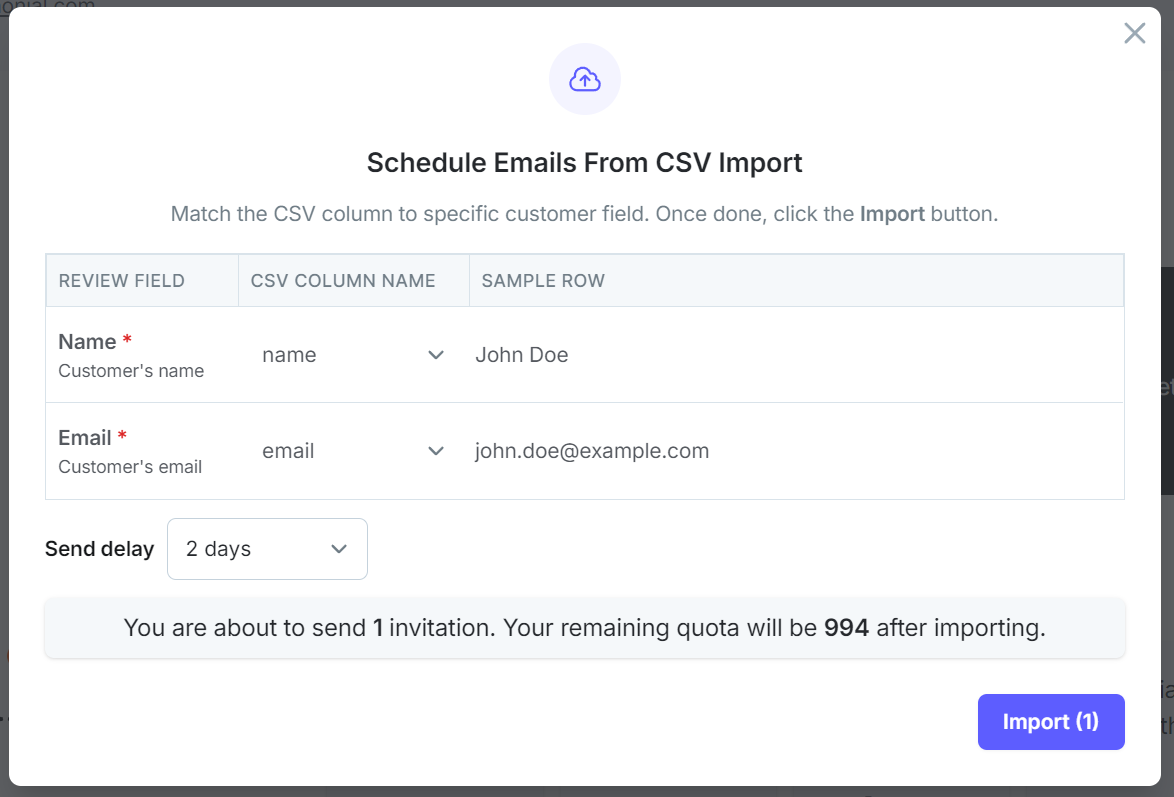Open the Send delay 2 days dropdown
The width and height of the screenshot is (1174, 797).
click(x=267, y=549)
